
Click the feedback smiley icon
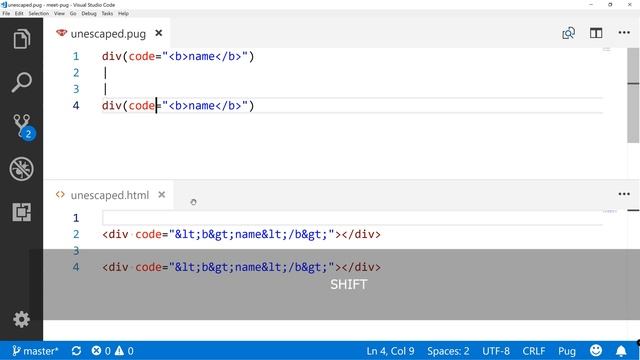pos(596,351)
